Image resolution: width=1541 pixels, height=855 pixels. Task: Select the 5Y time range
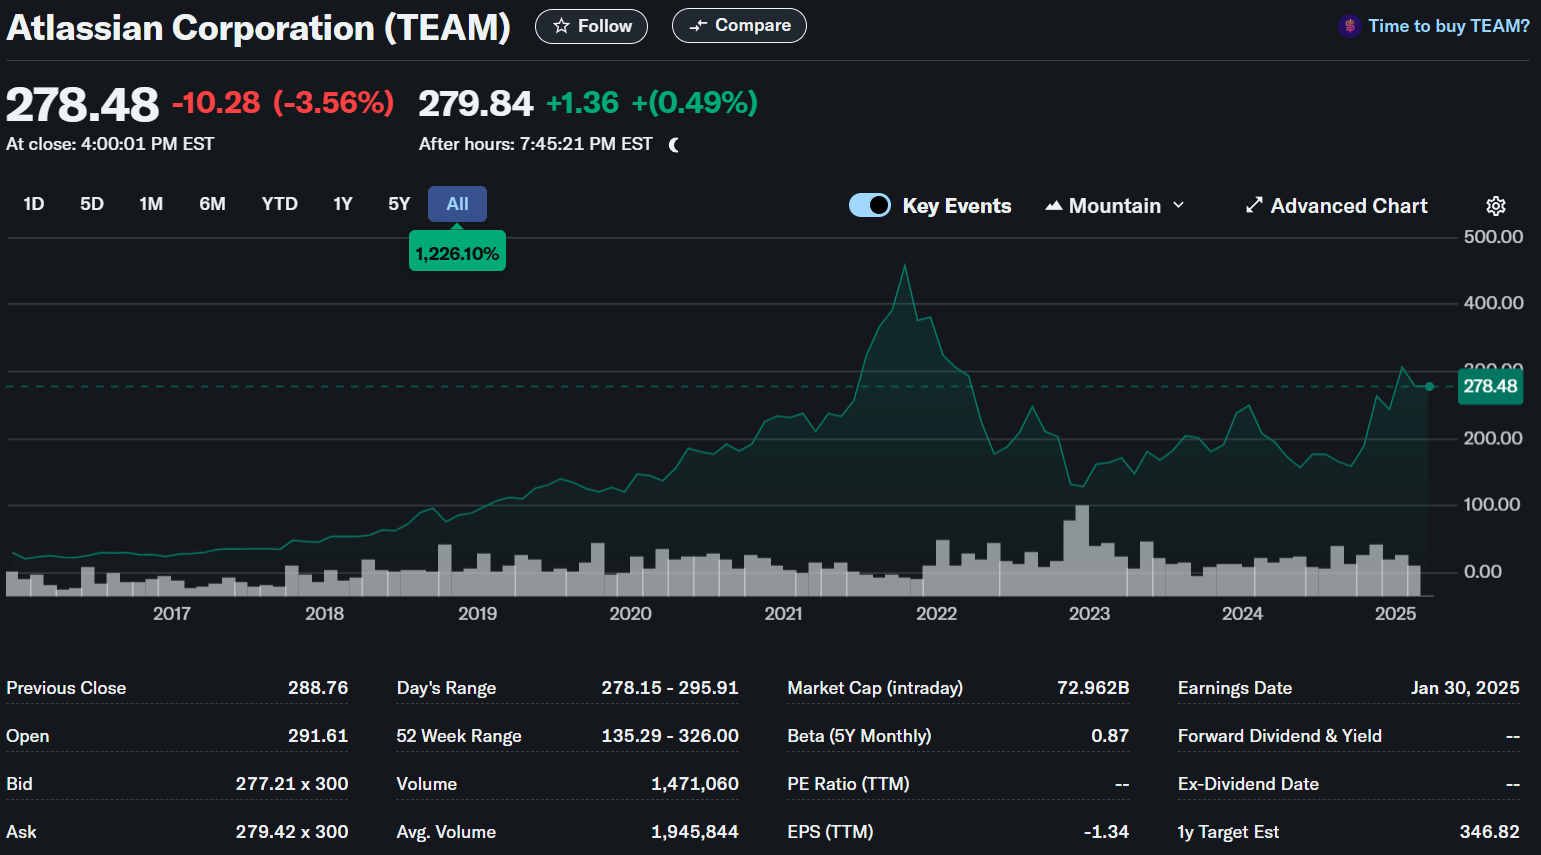pyautogui.click(x=399, y=204)
